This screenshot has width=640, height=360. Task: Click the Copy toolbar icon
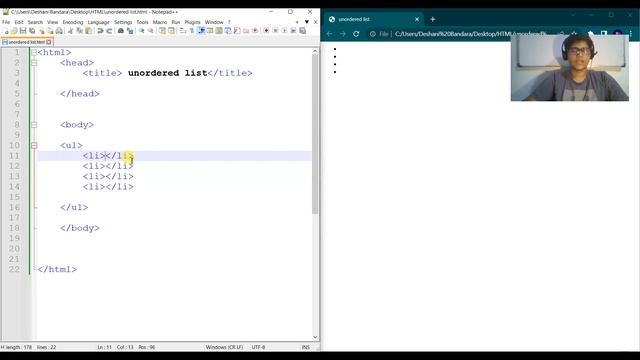pos(80,31)
